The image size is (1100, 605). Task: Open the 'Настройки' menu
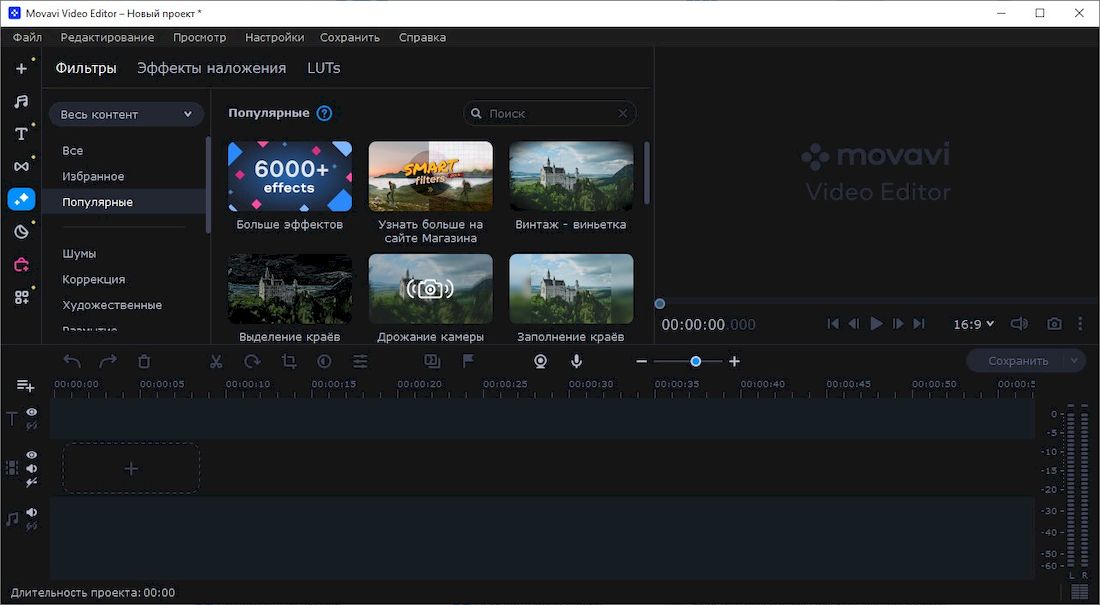274,37
